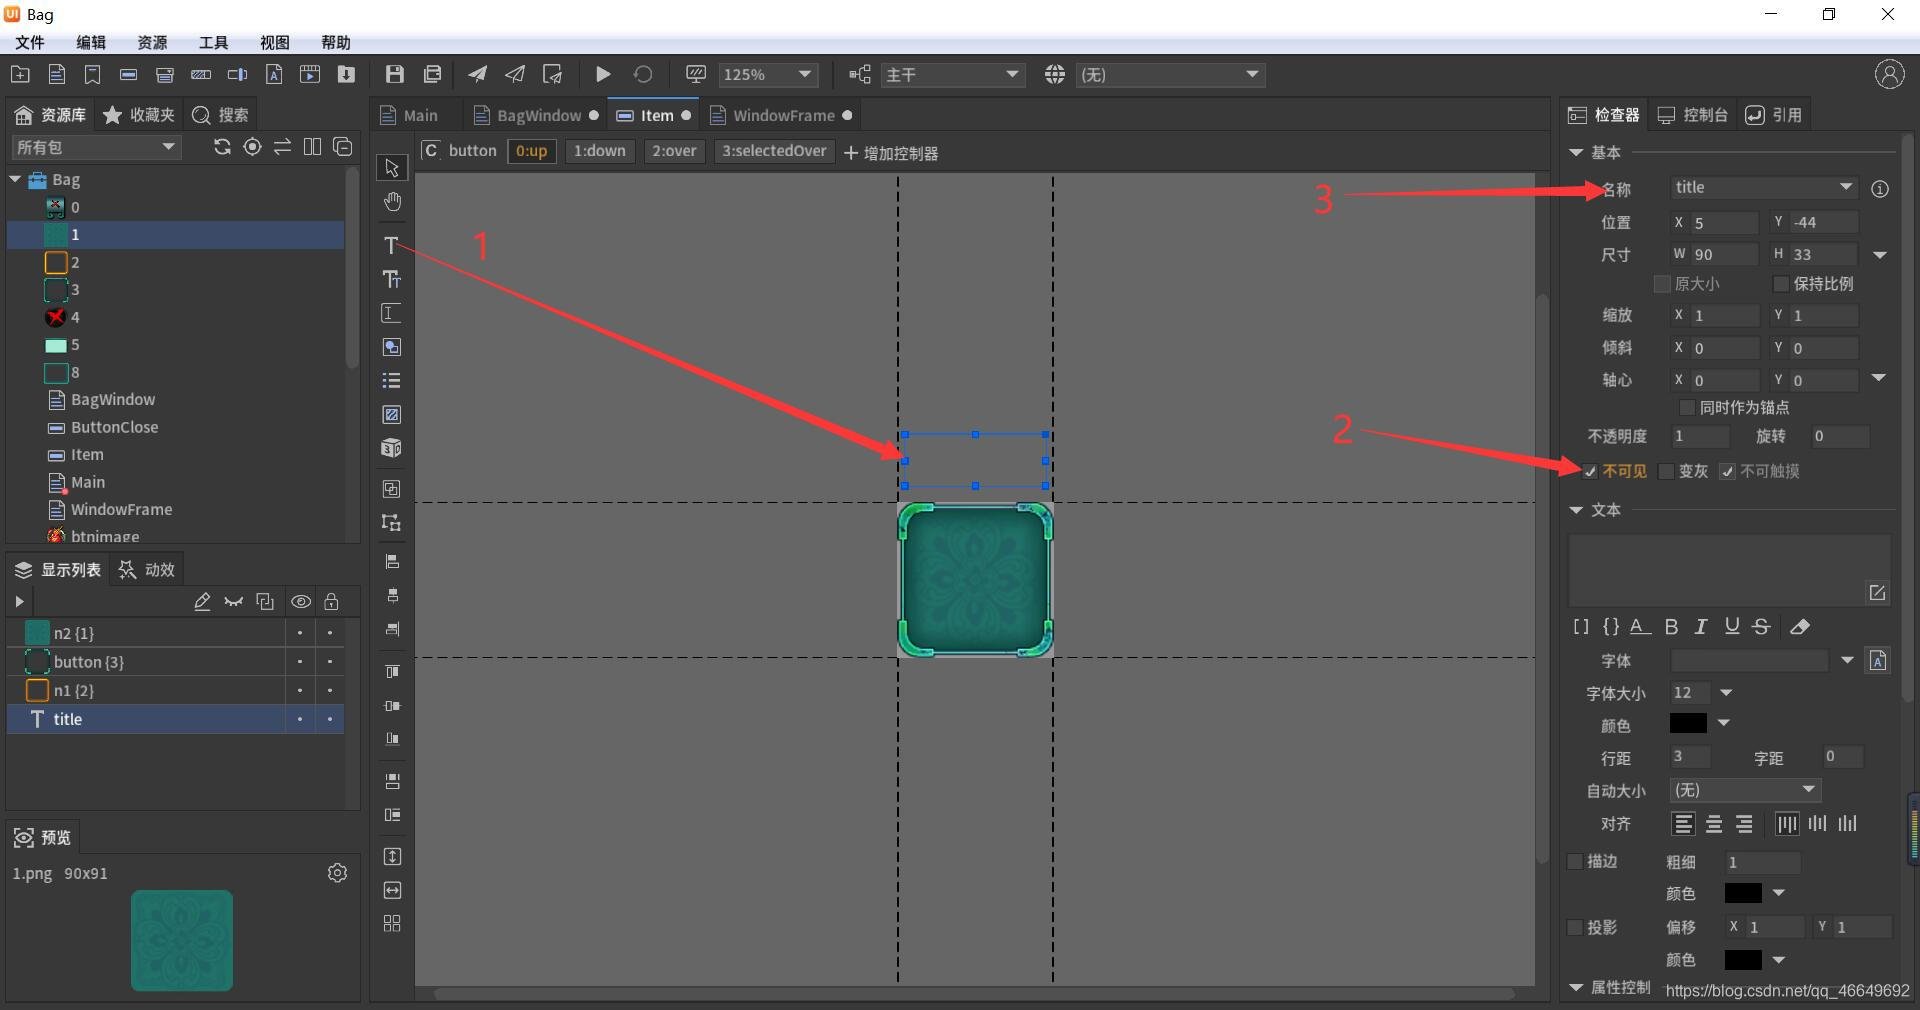Screen dimensions: 1920x1010
Task: Click 增加控制器 add controller
Action: click(891, 153)
